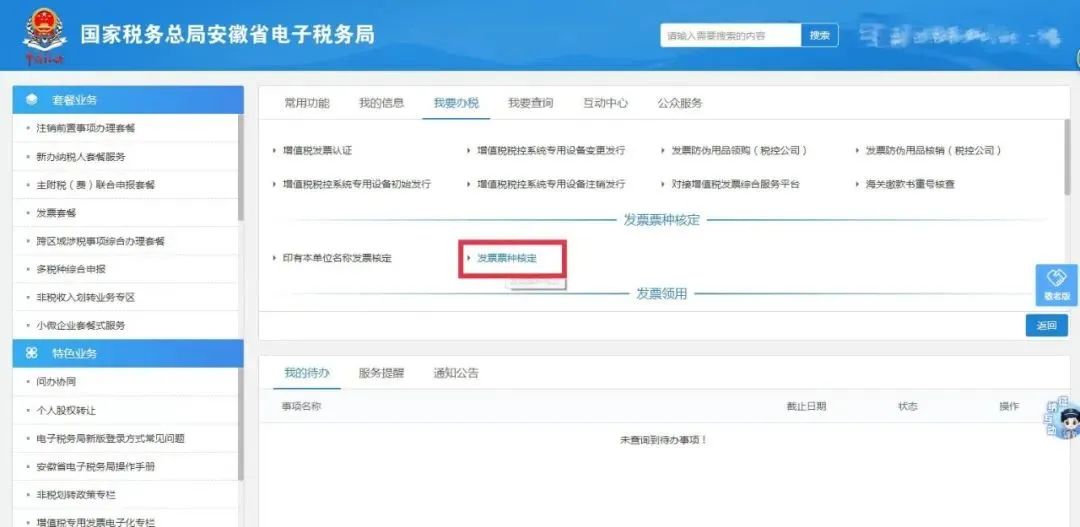Screen dimensions: 1080x527
Task: Open the 互动中心 tab
Action: (x=605, y=103)
